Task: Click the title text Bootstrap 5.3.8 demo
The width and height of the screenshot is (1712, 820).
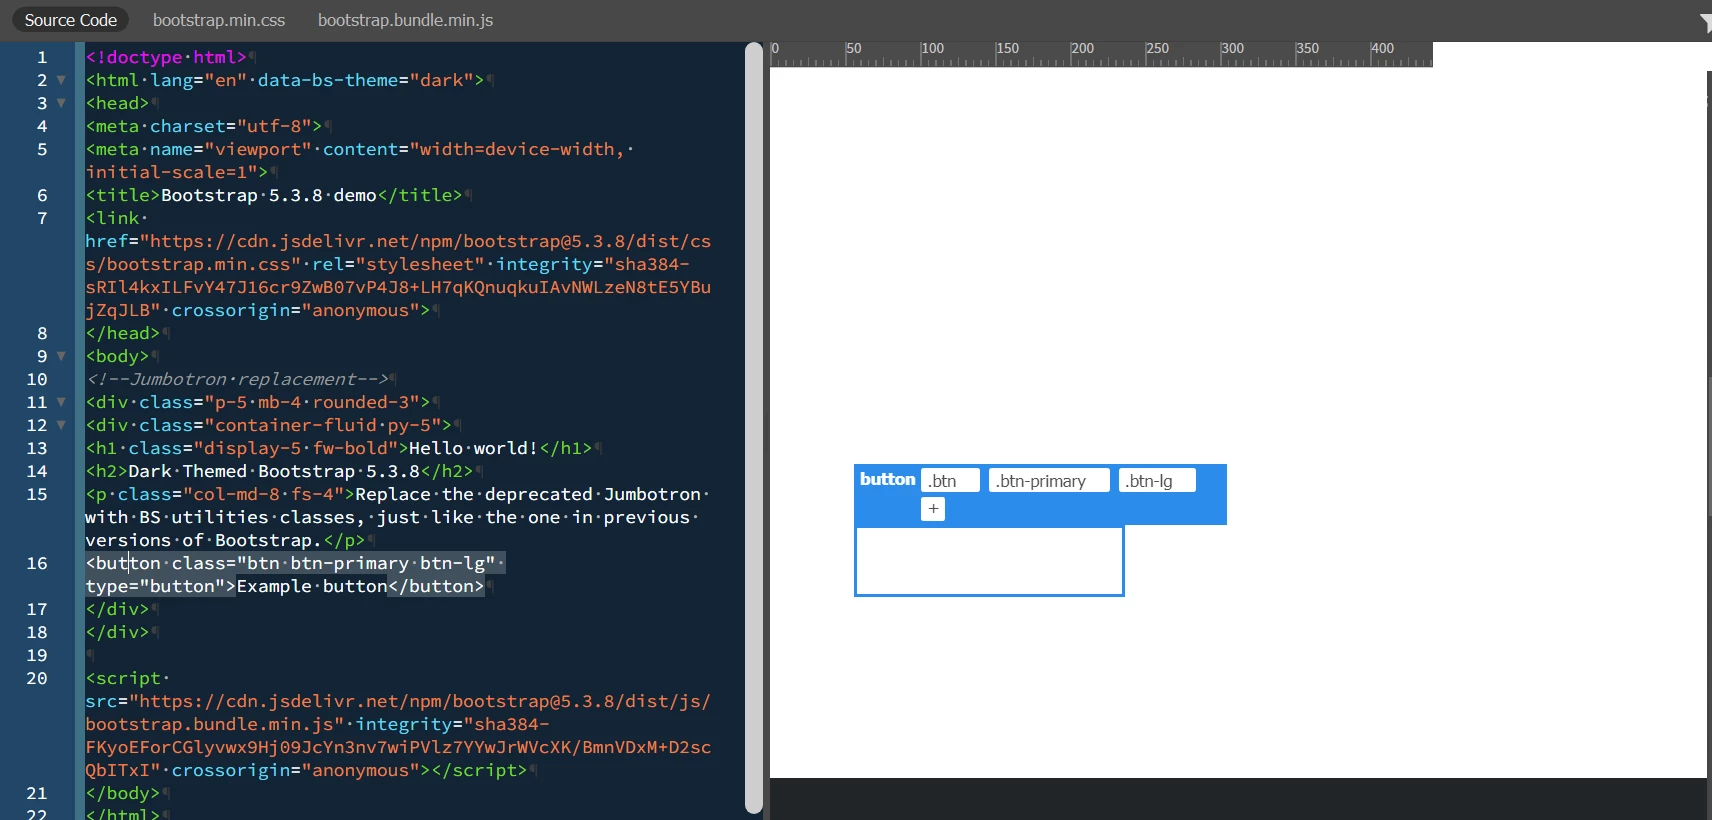Action: [x=269, y=195]
